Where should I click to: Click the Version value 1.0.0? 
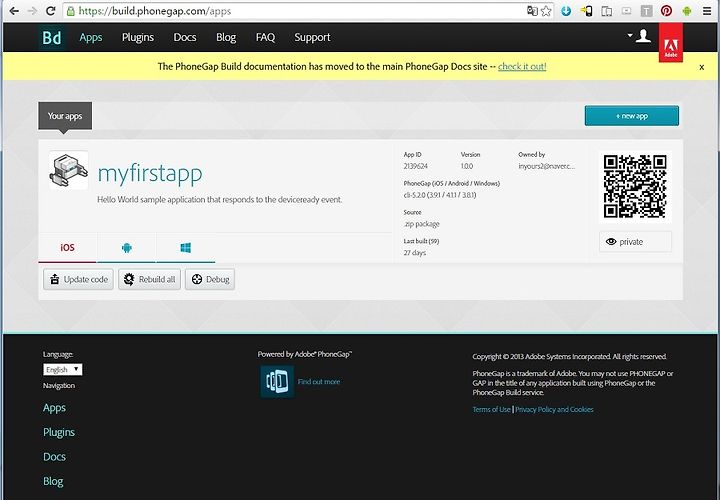pyautogui.click(x=467, y=166)
